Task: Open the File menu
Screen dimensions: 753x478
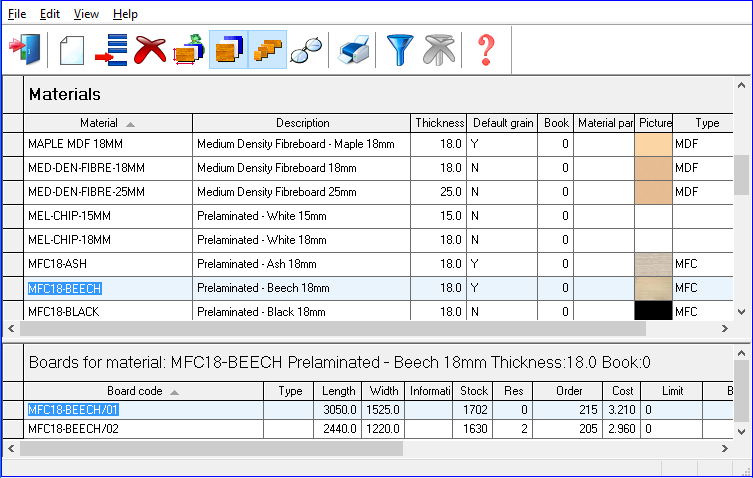Action: click(x=17, y=14)
